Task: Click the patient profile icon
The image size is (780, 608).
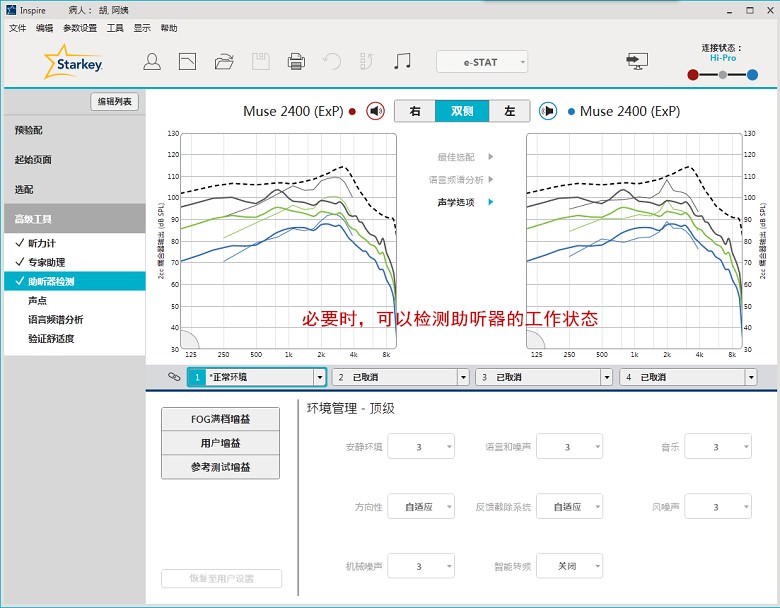Action: 152,62
